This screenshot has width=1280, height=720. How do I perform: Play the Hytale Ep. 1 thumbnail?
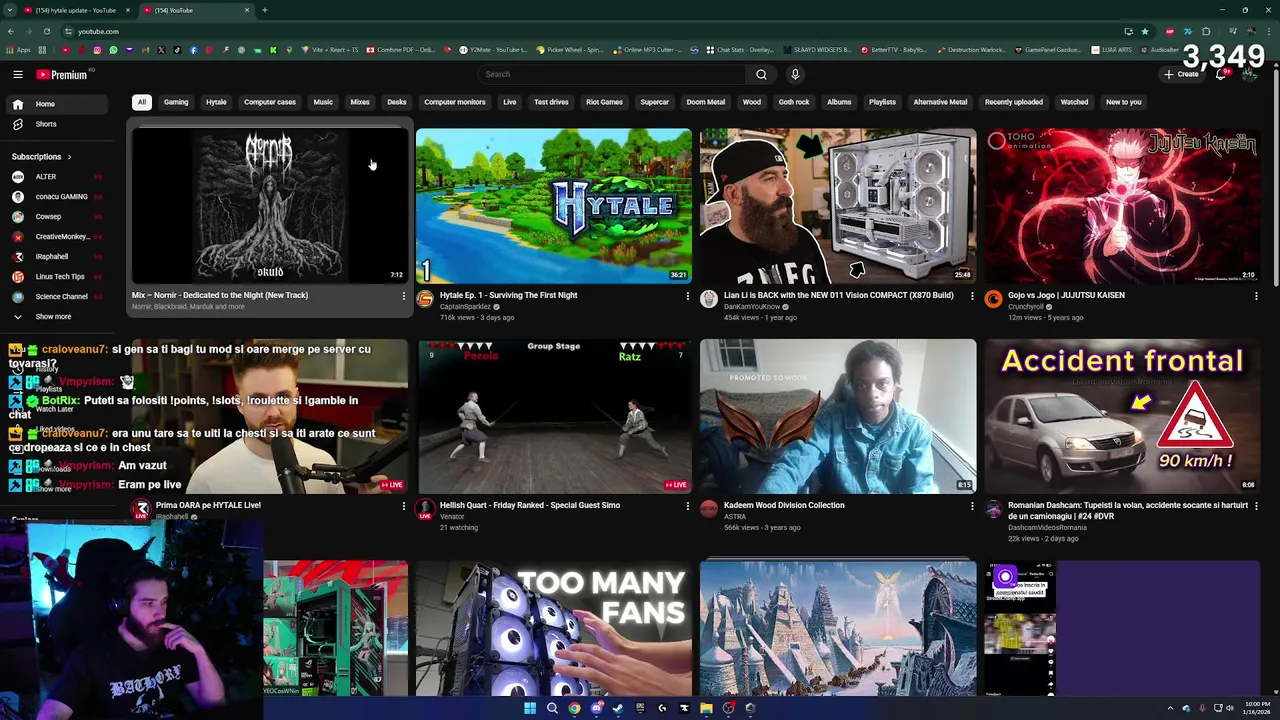tap(553, 206)
